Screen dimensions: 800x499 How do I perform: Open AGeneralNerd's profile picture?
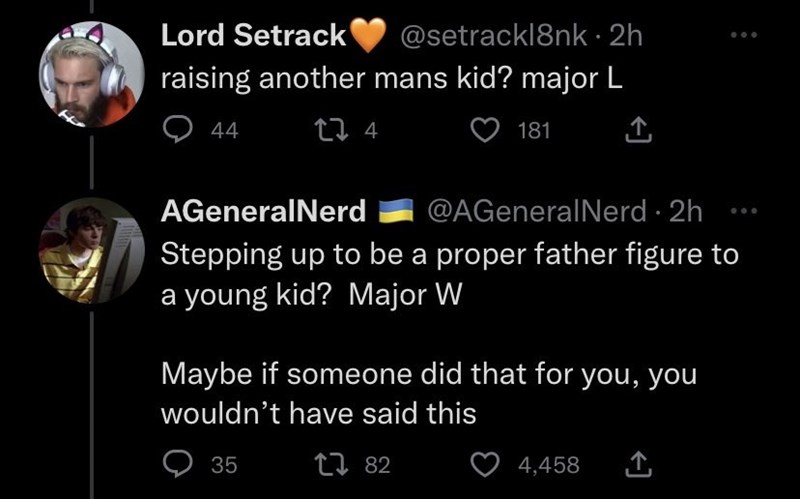pyautogui.click(x=91, y=250)
